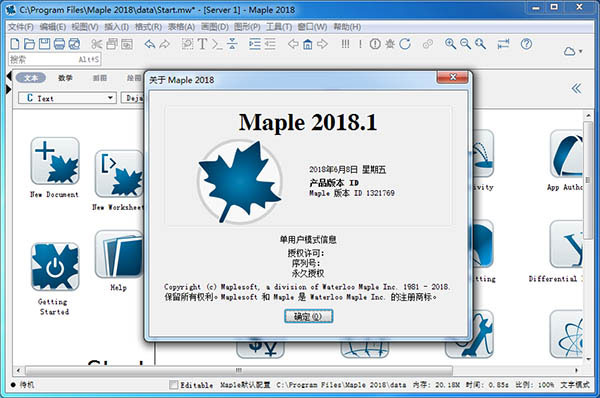This screenshot has width=600, height=398.
Task: Paste using the clipboard icon
Action: (x=127, y=44)
